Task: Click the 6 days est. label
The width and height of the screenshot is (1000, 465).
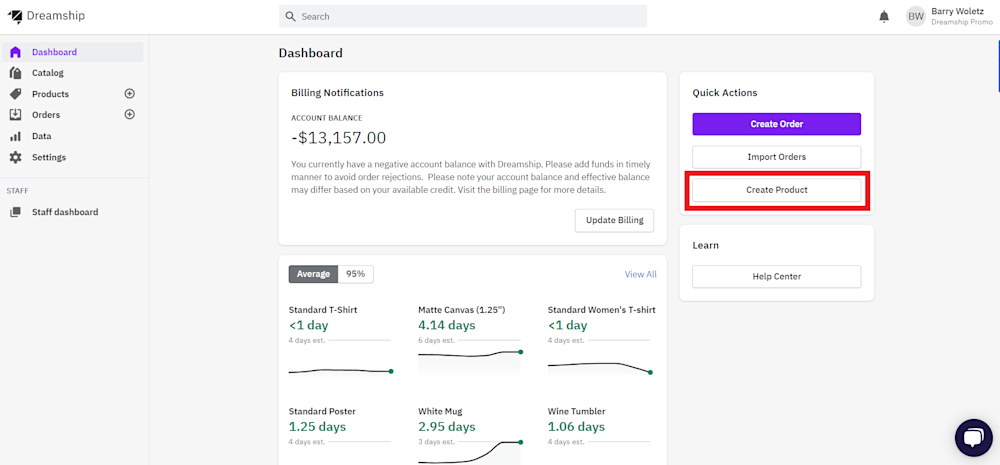Action: tap(437, 340)
